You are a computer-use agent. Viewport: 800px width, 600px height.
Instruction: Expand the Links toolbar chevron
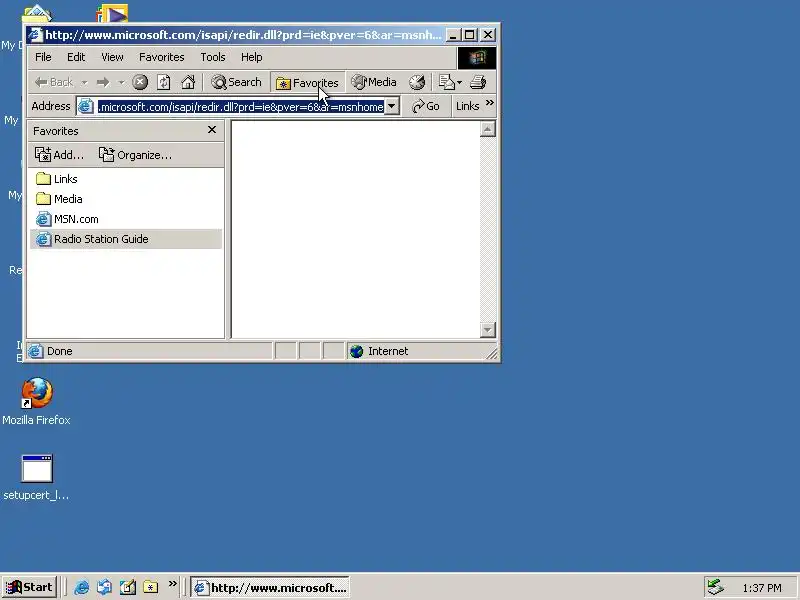490,104
